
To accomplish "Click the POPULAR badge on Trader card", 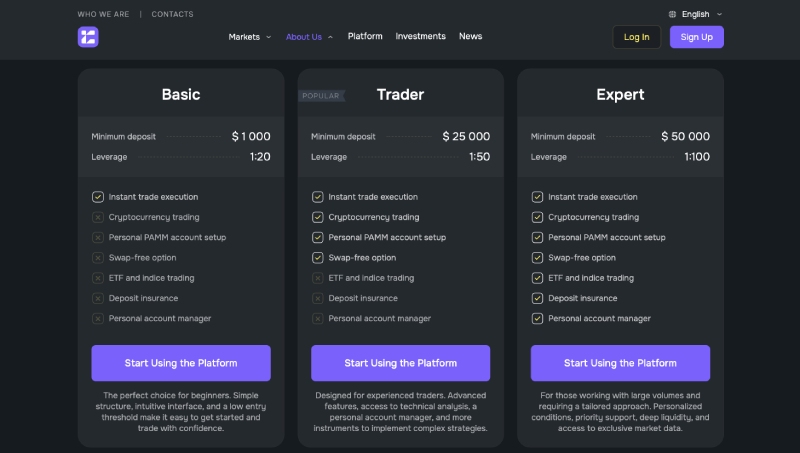I will (x=321, y=96).
